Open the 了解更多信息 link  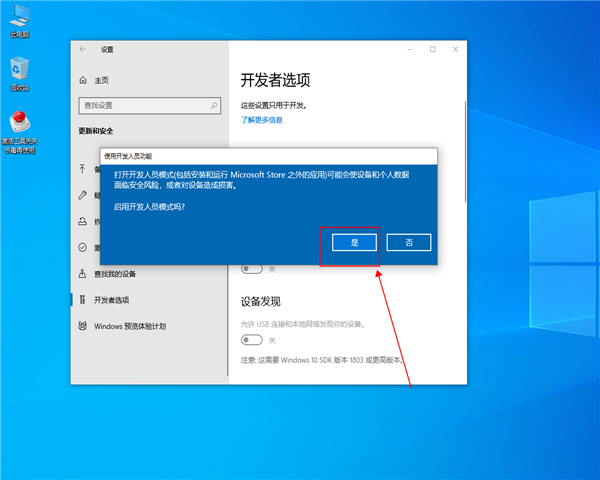(262, 120)
